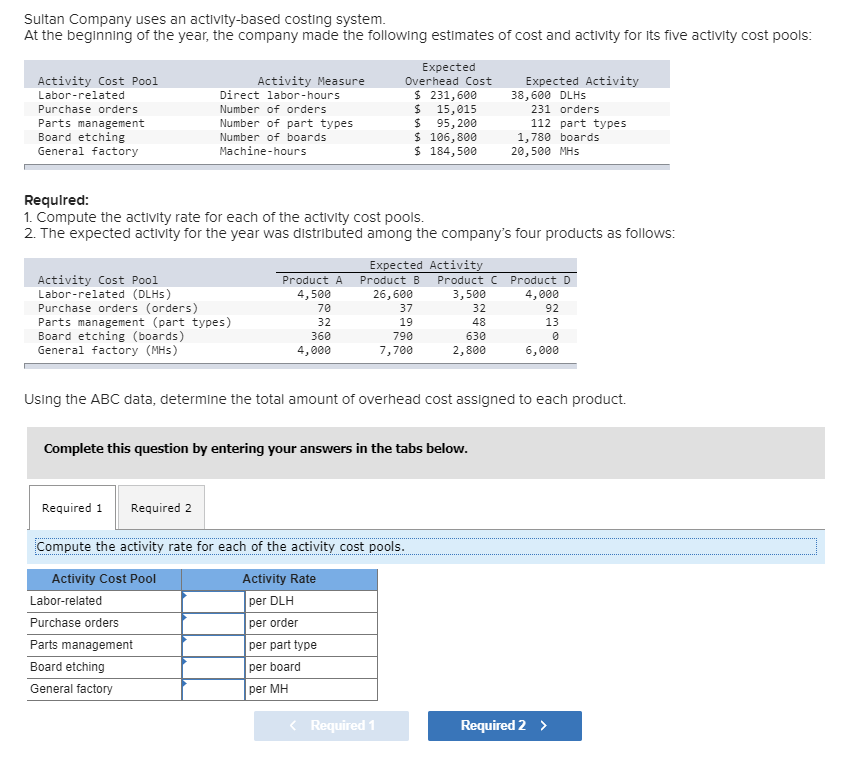Click the Purchase orders rate input box
The image size is (845, 774).
pos(213,622)
